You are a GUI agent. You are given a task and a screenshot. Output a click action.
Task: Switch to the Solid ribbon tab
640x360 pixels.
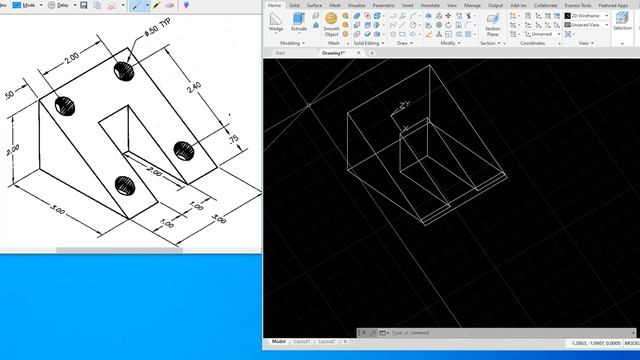click(x=294, y=5)
